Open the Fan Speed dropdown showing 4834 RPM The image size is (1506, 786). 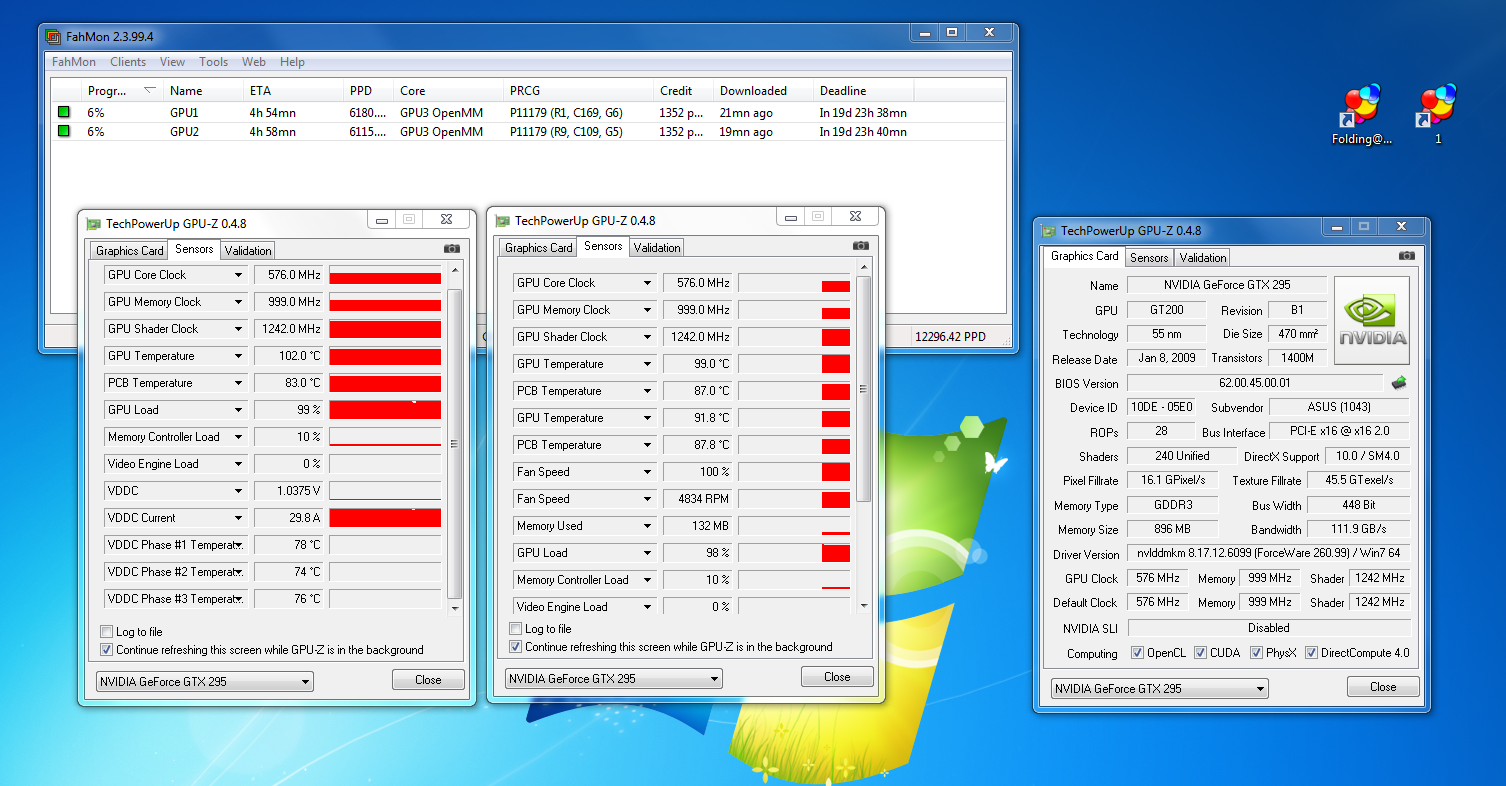coord(647,499)
